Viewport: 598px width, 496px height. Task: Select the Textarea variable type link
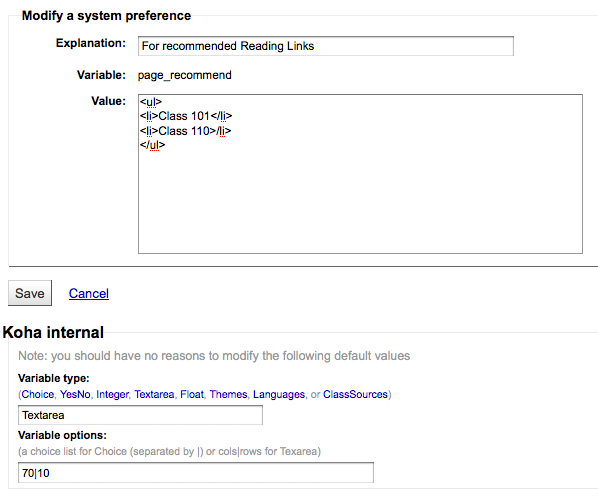[x=154, y=394]
